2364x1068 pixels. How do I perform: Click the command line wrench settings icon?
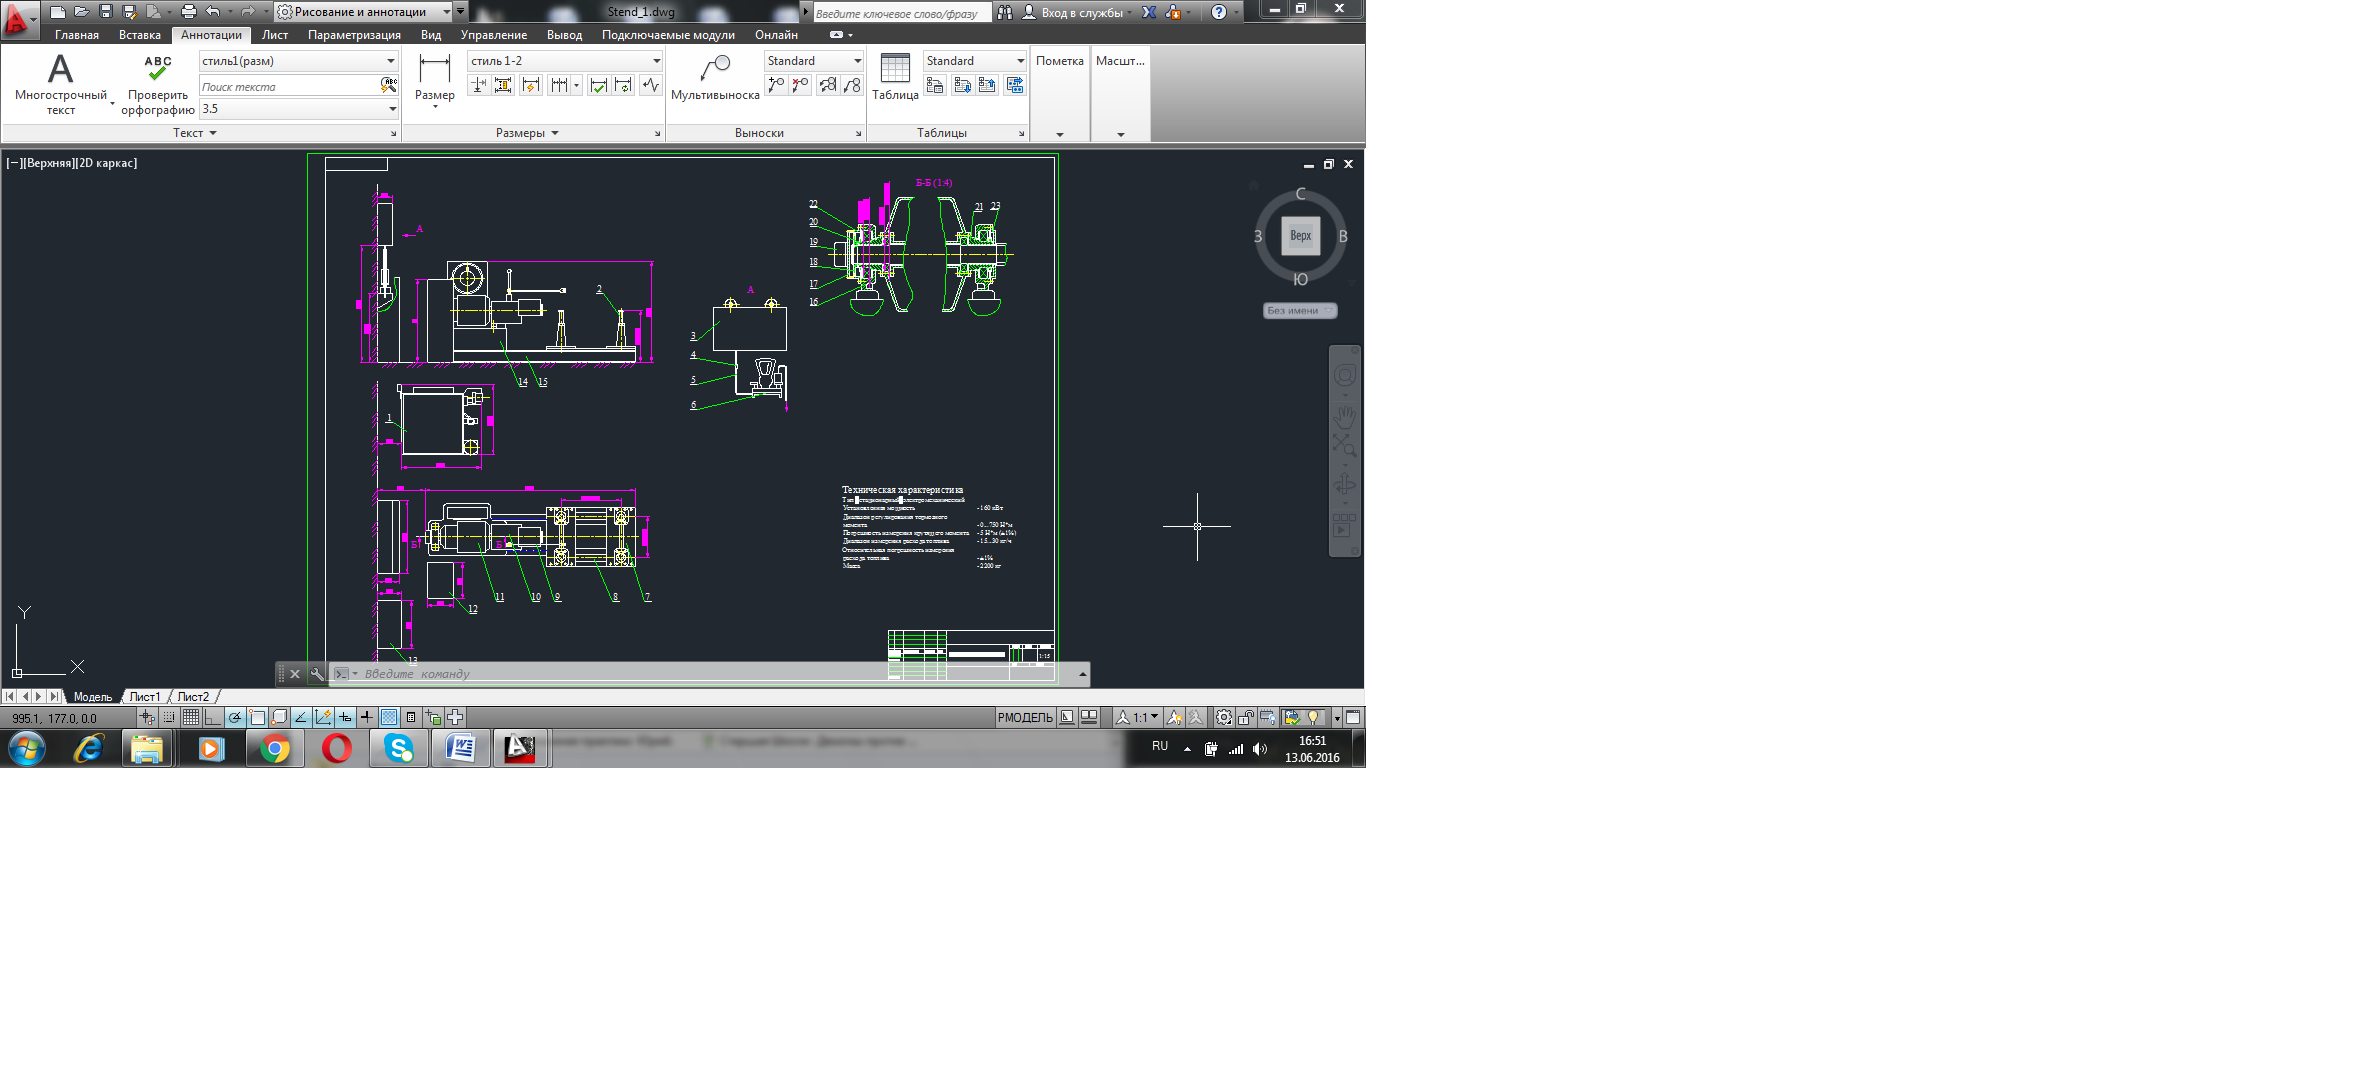(x=317, y=674)
